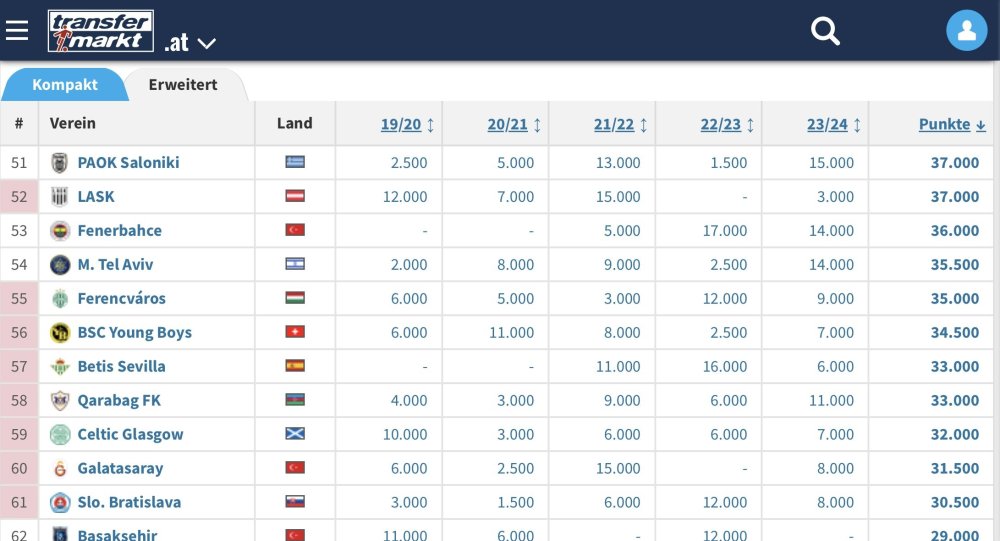Screen dimensions: 1000x541
Task: Click the Betis Sevilla name
Action: coord(121,367)
